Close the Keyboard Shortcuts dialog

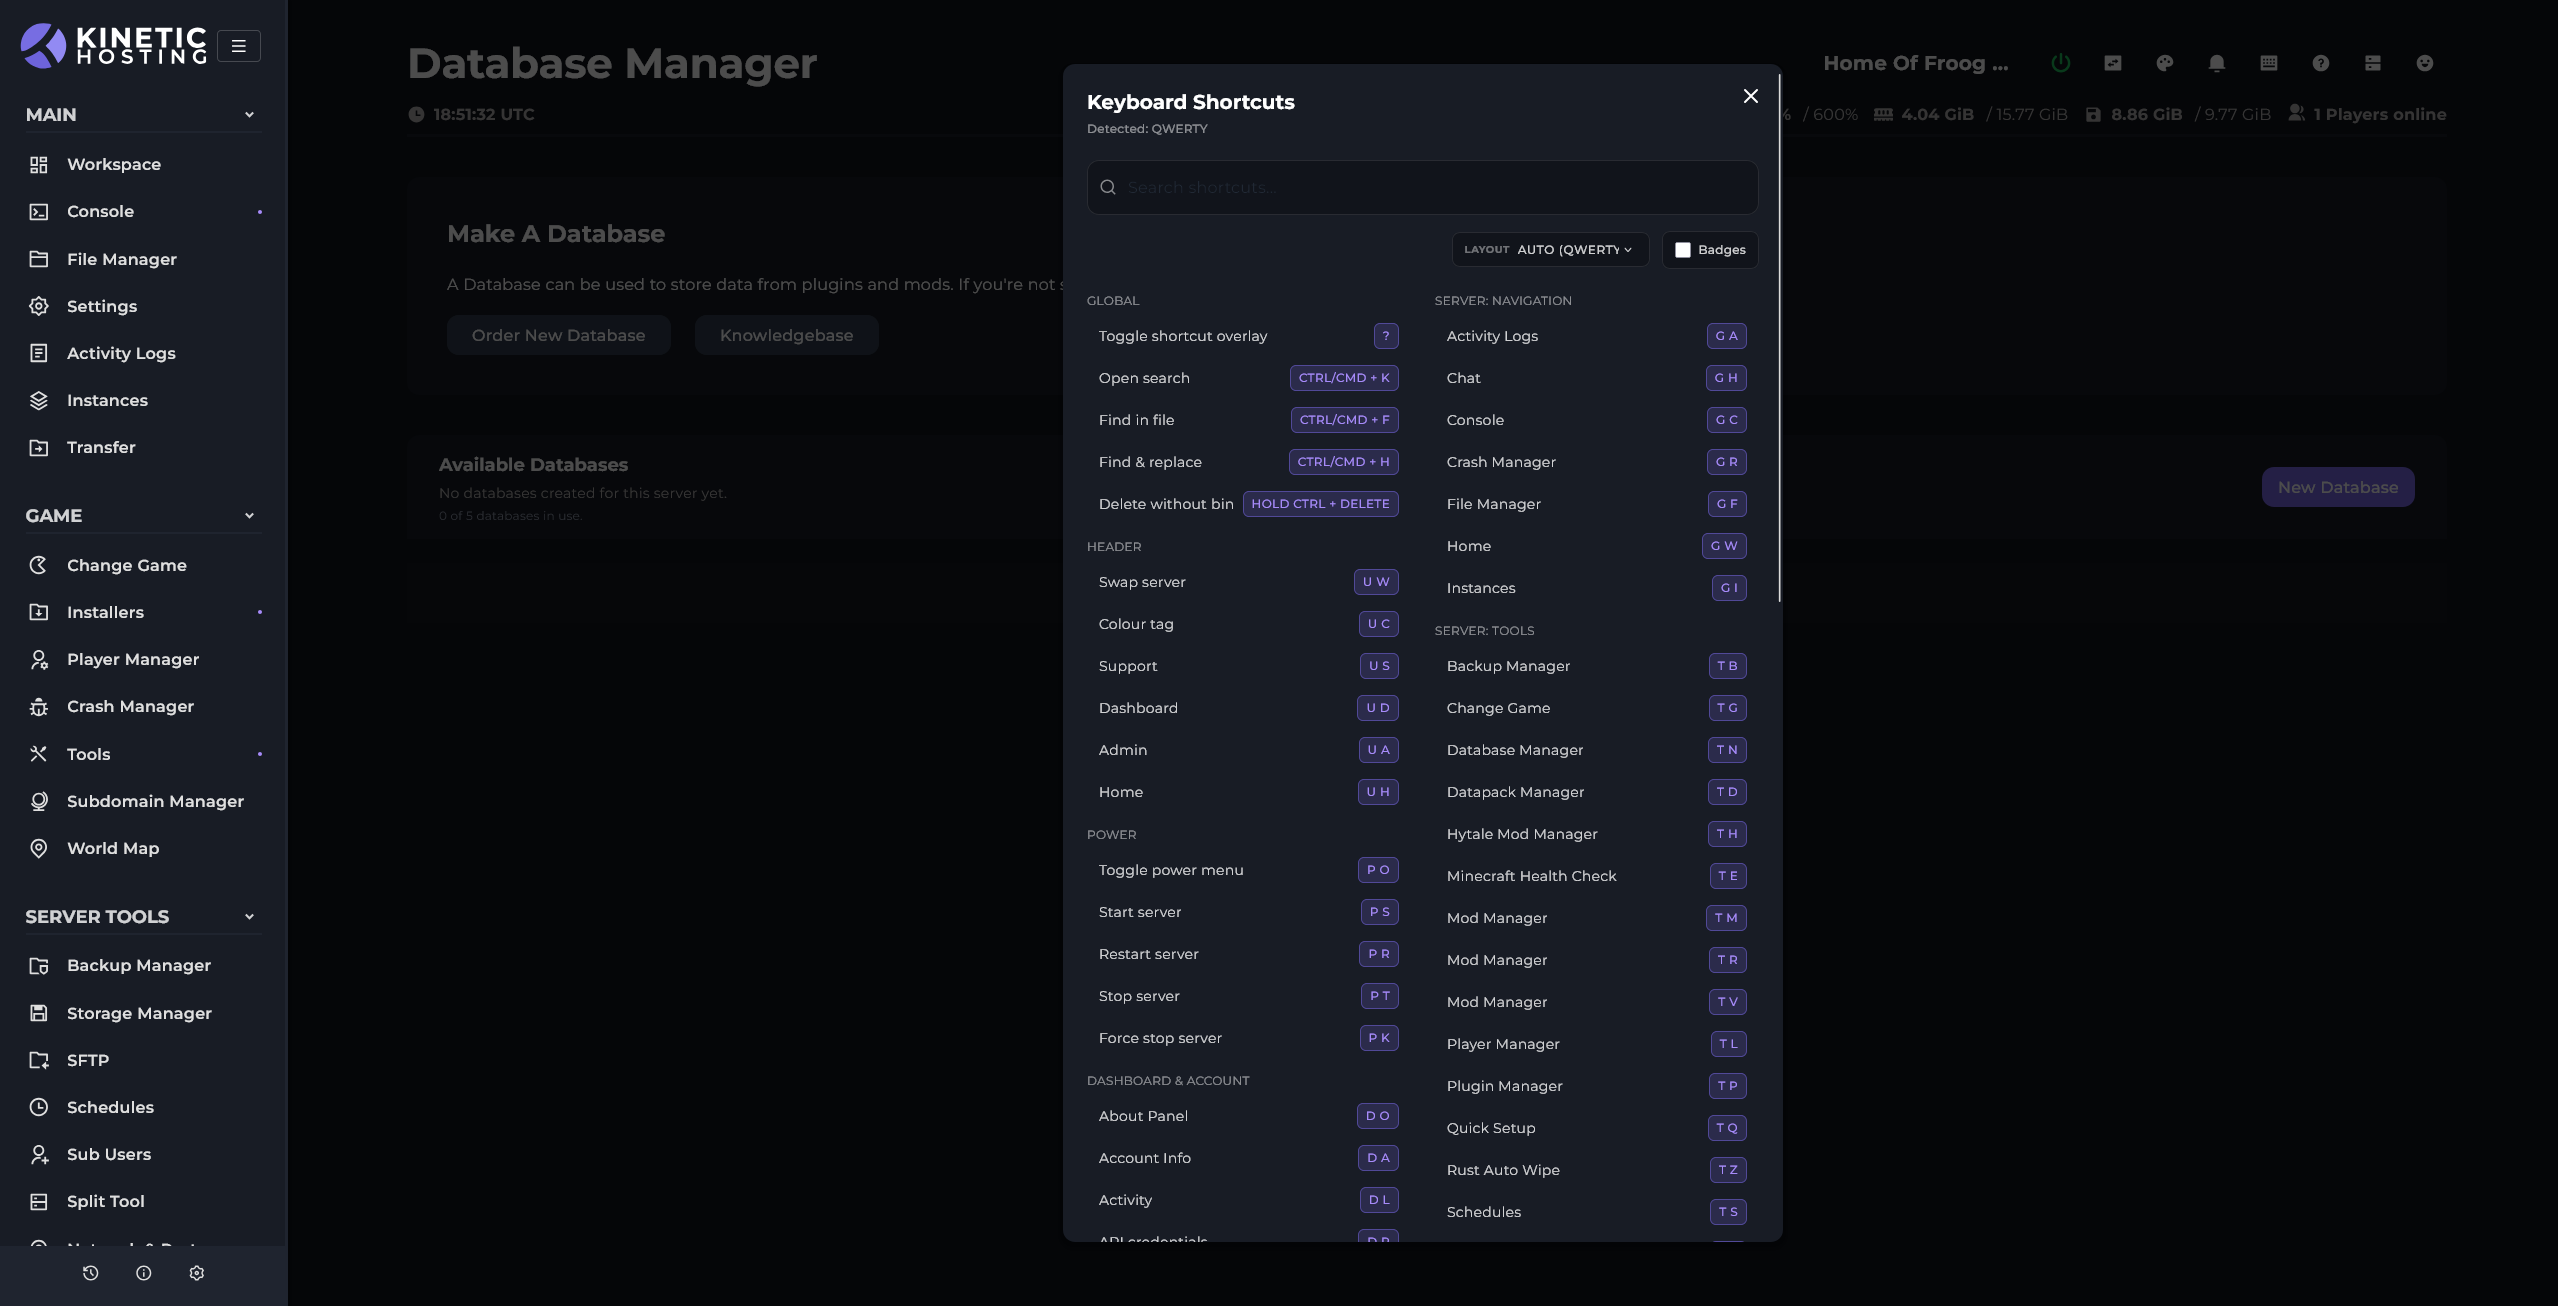[x=1750, y=96]
